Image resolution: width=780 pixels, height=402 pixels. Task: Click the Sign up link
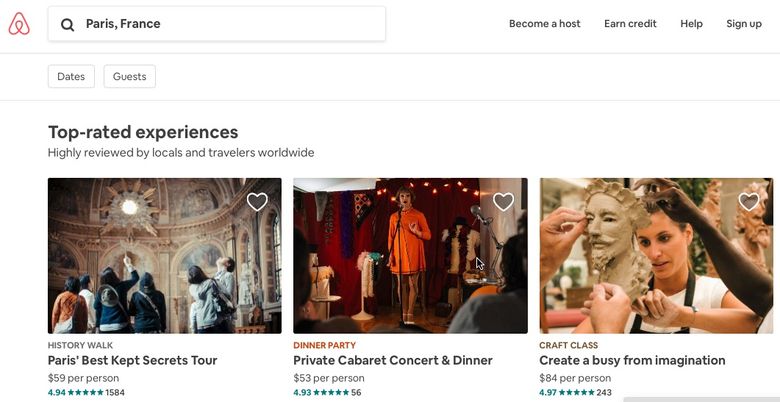click(x=744, y=24)
